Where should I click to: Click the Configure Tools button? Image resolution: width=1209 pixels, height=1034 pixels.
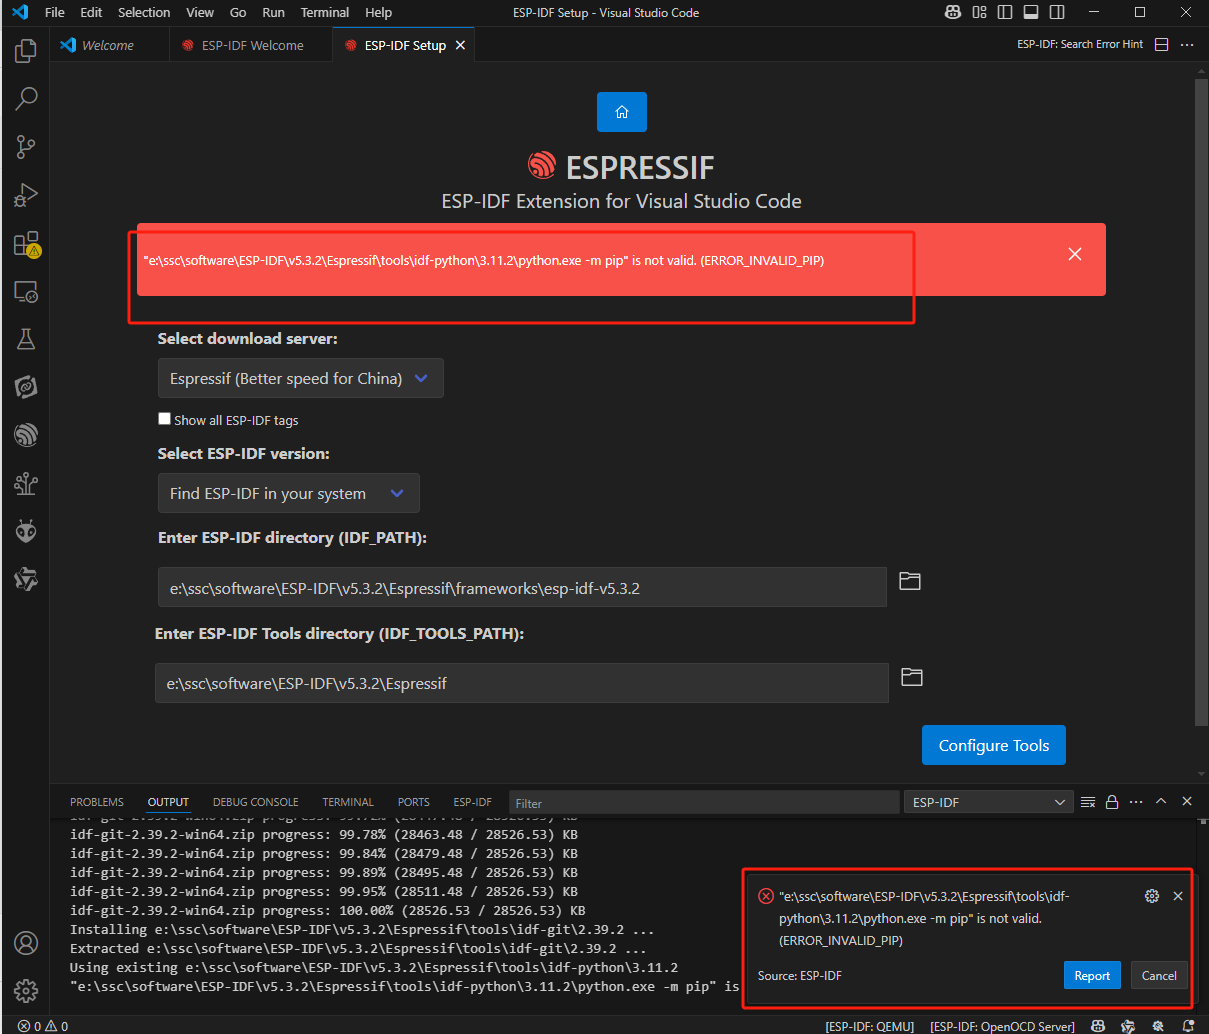(x=994, y=745)
